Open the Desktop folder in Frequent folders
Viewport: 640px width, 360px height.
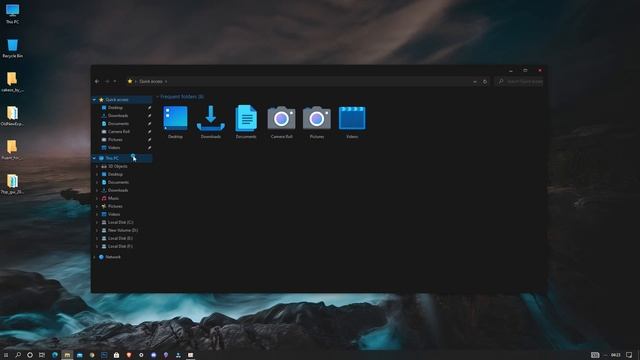176,122
